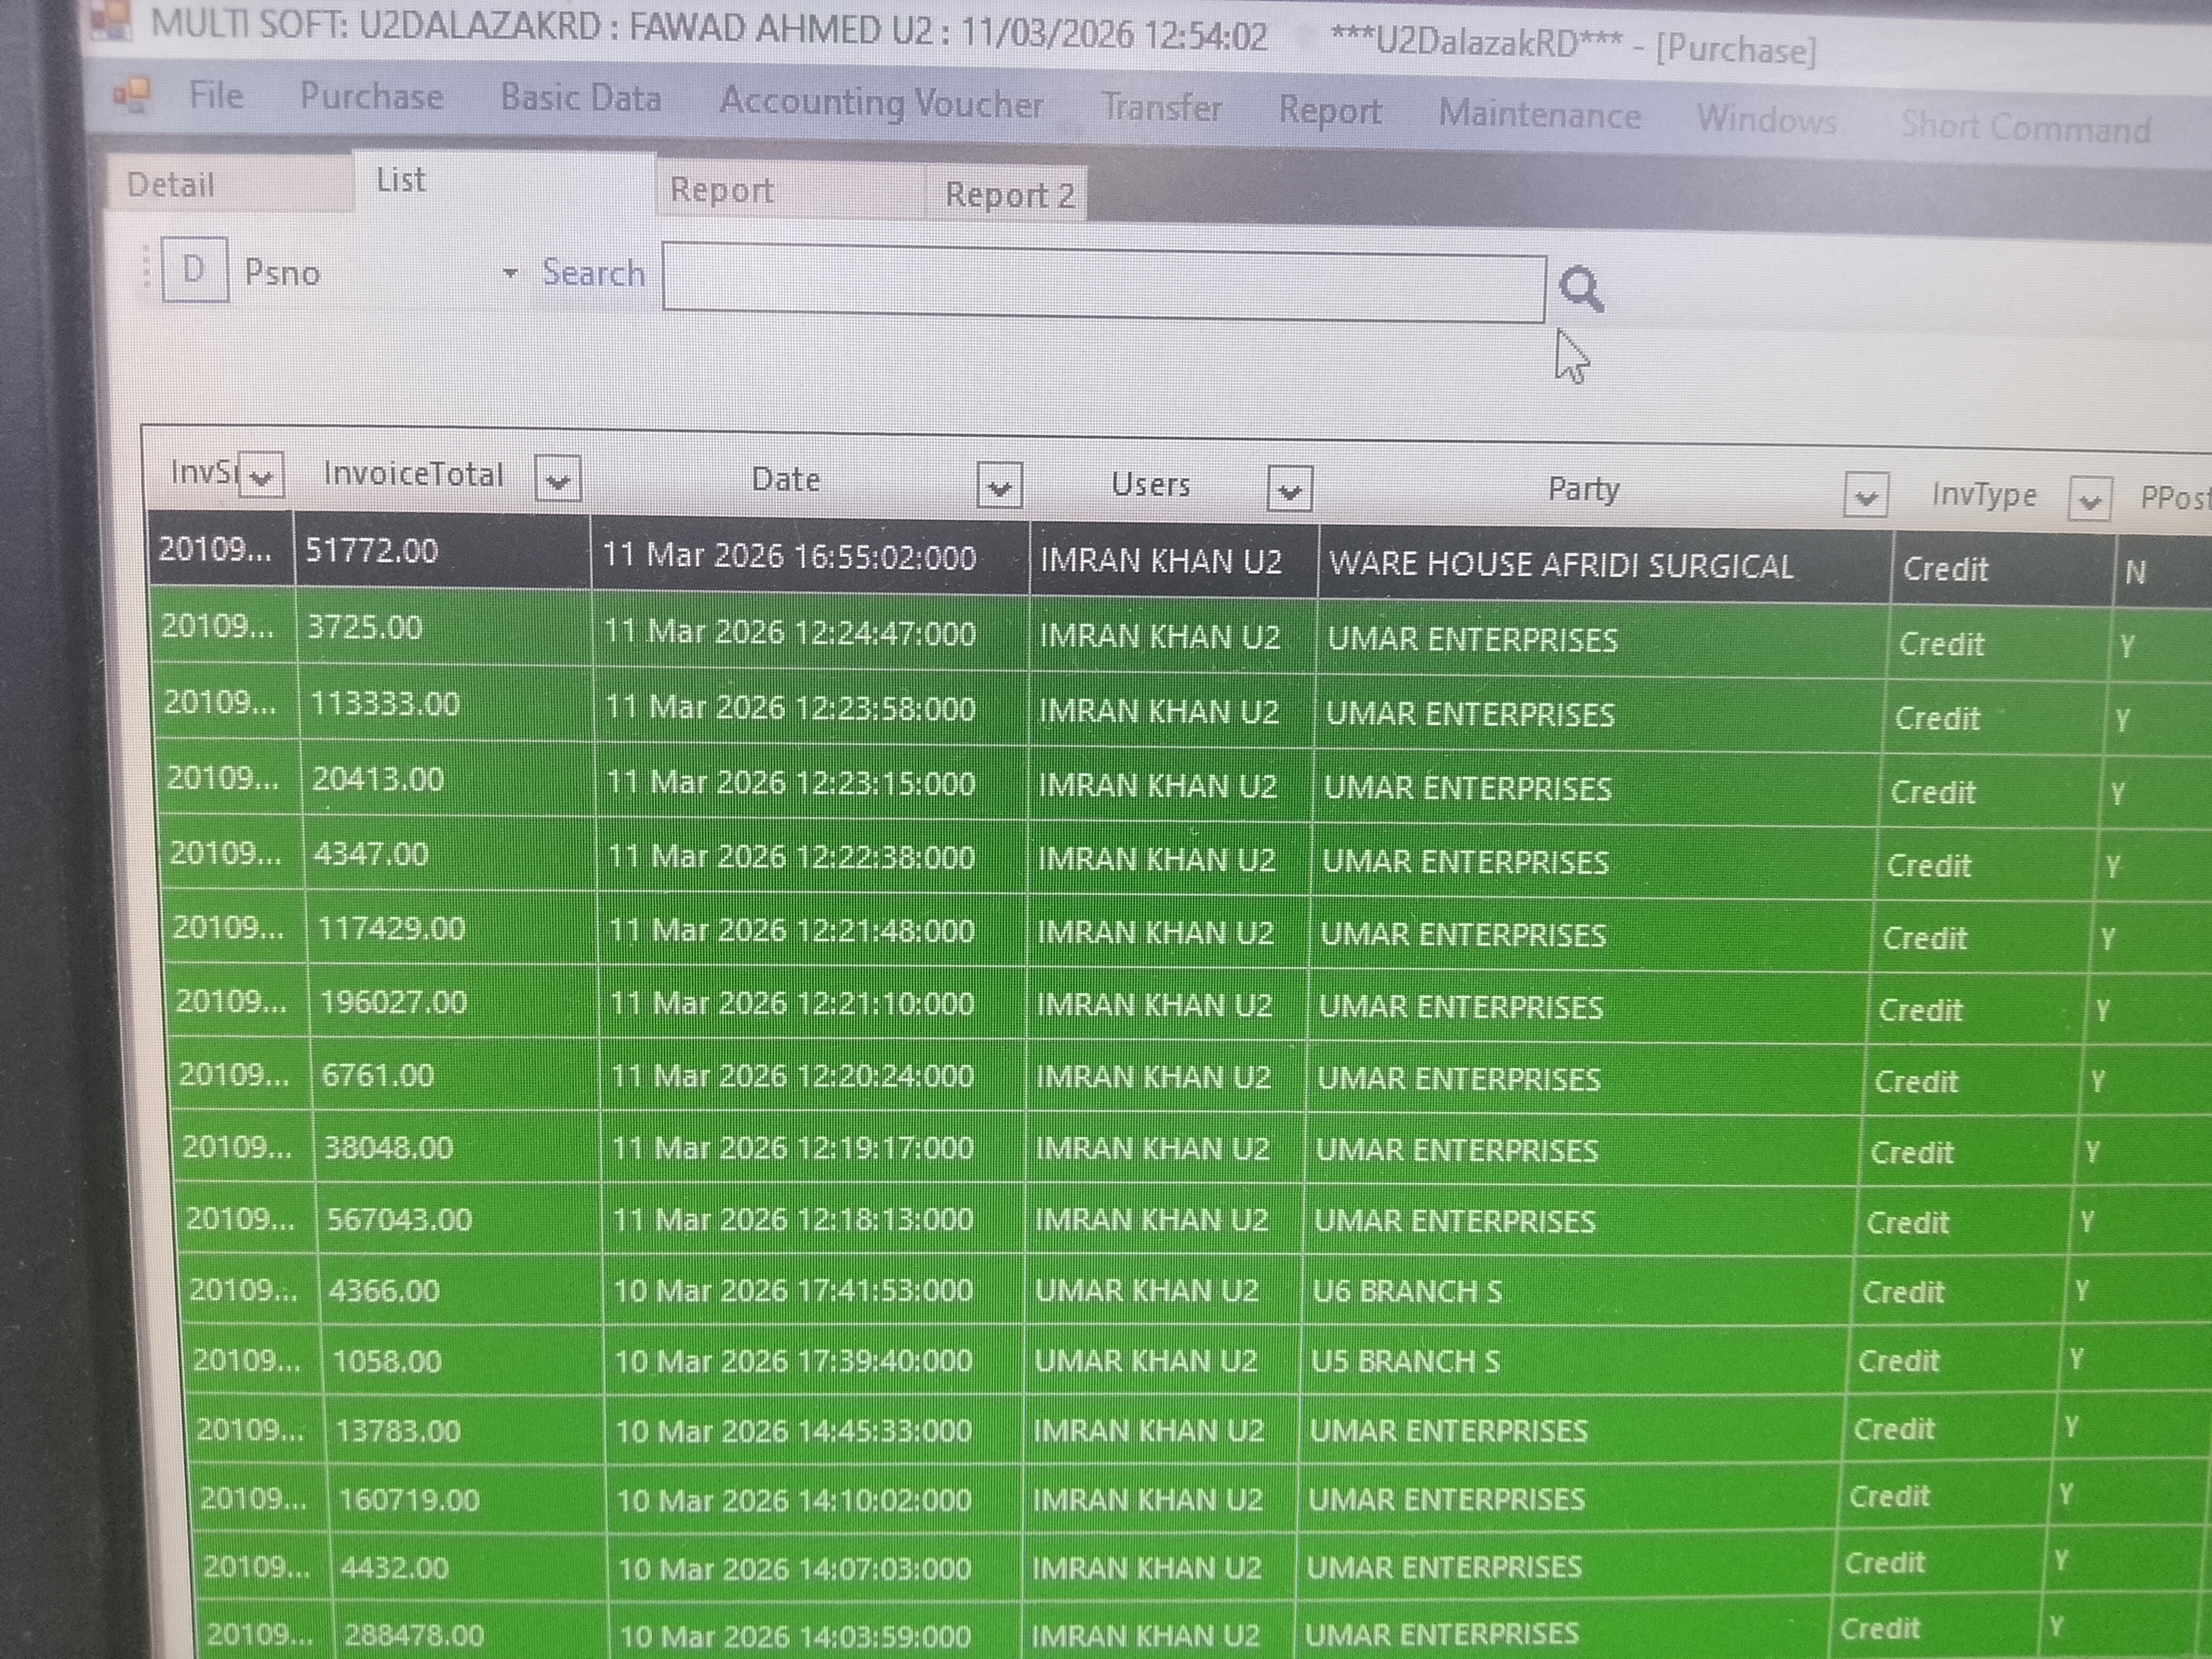Screen dimensions: 2212x1659
Task: Open the Date column filter dropdown
Action: pyautogui.click(x=999, y=486)
